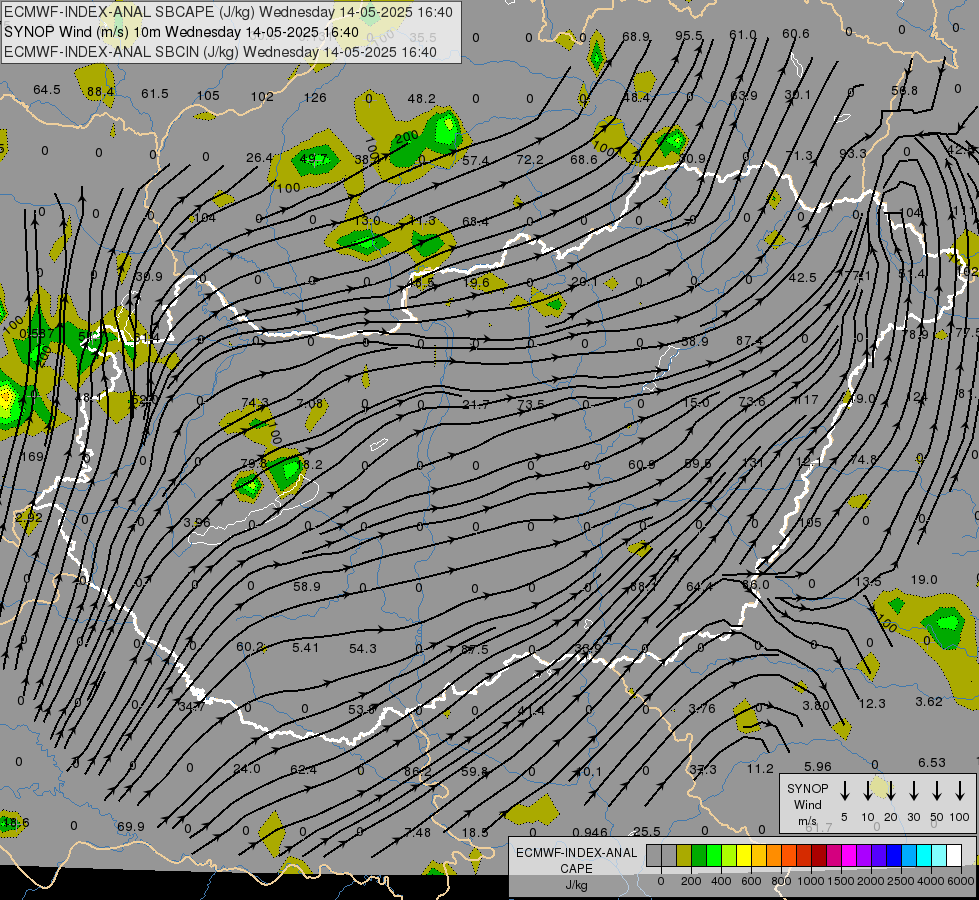Click the map value '5.41'
The height and width of the screenshot is (900, 979).
coord(306,648)
